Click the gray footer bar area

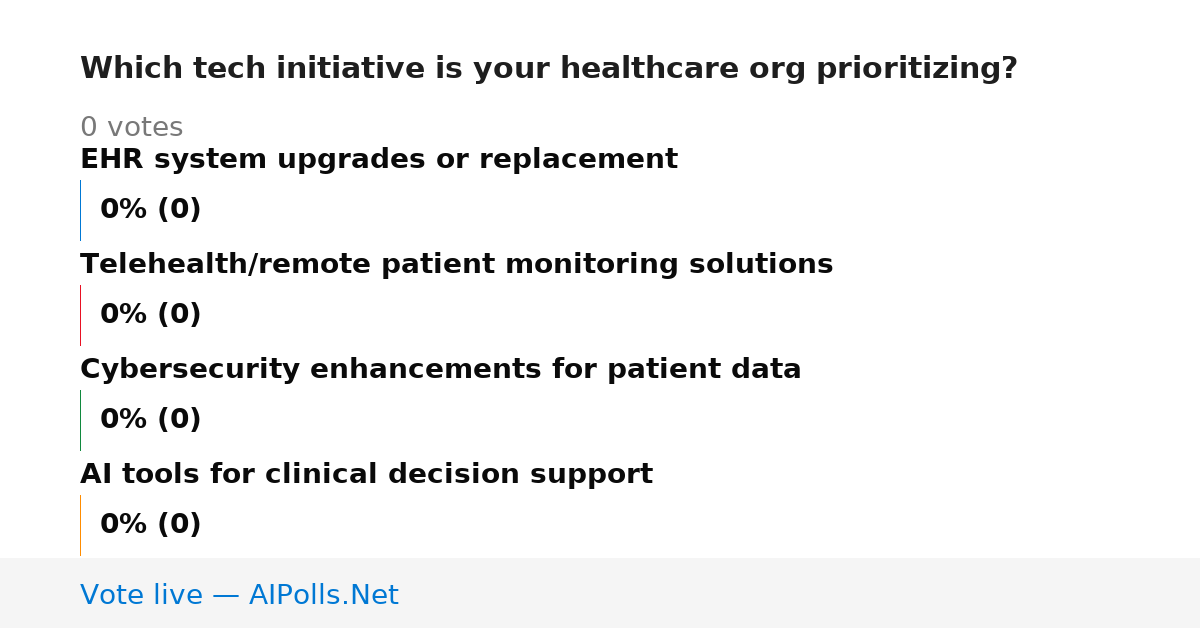click(600, 593)
